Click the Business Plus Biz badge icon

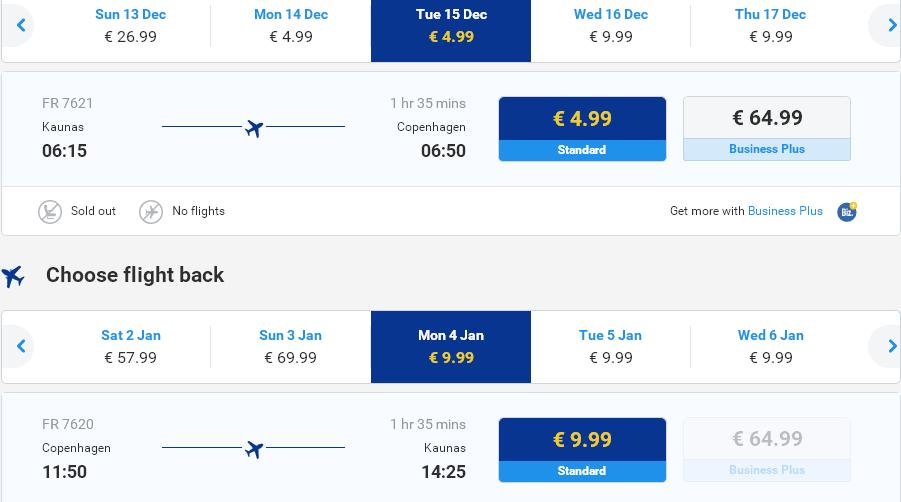coord(846,211)
